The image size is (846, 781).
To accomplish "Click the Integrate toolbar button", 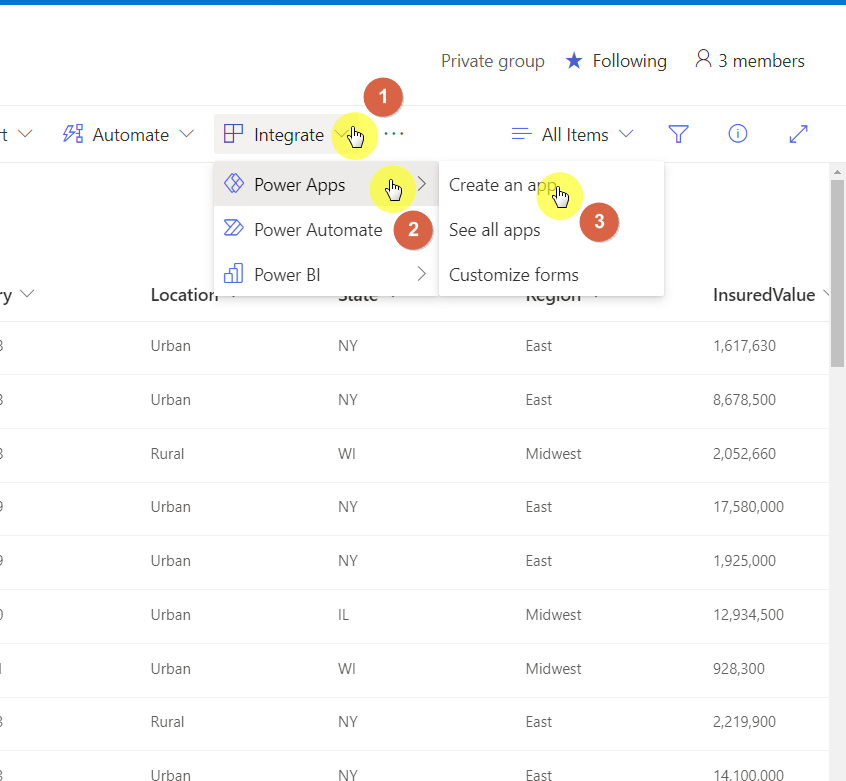I will pos(289,134).
